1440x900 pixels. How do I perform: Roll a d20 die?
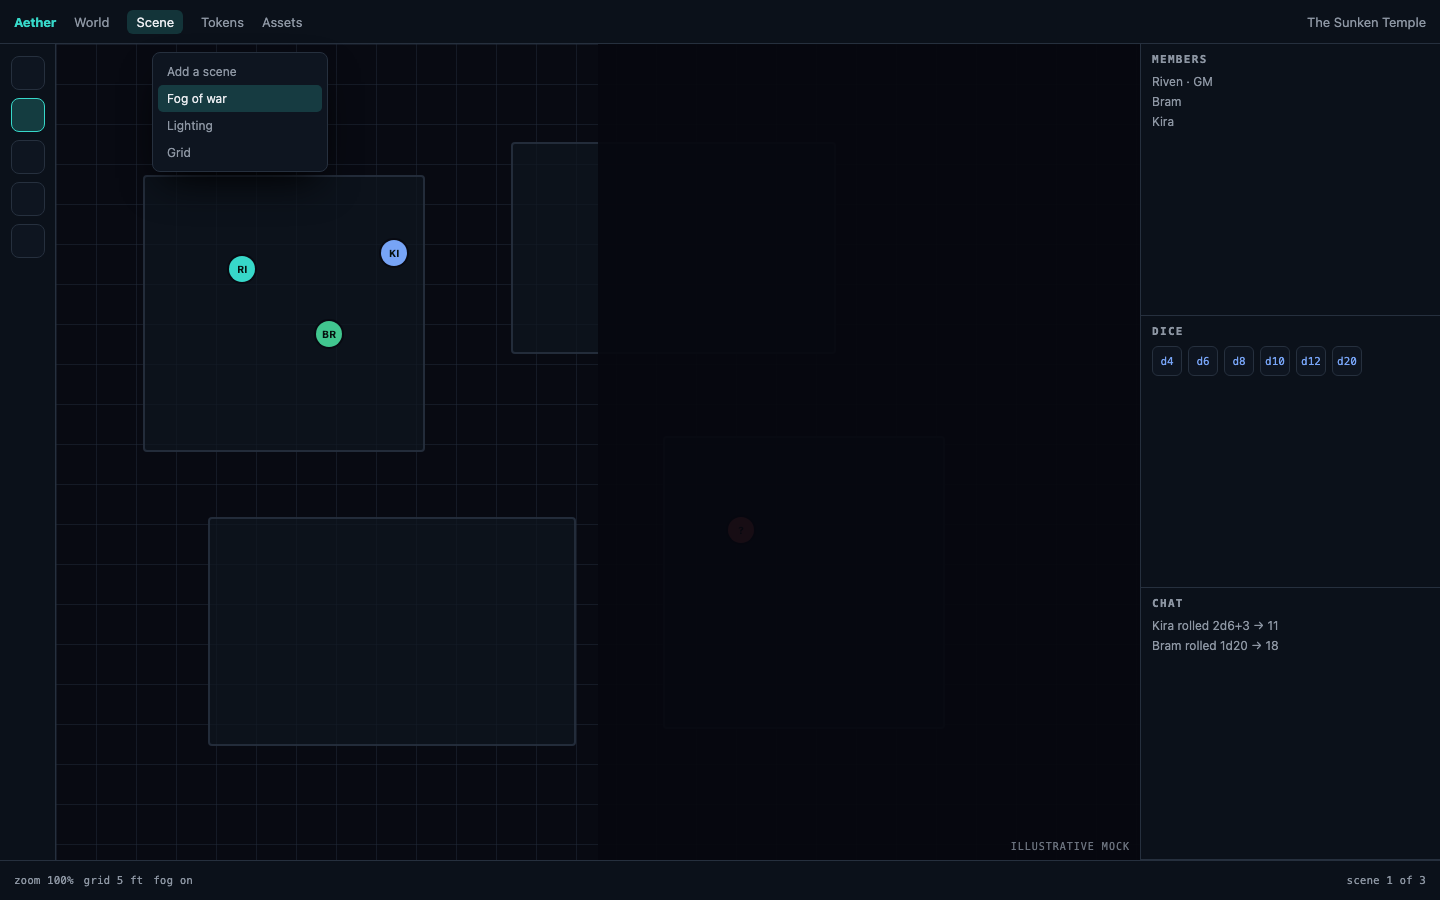click(x=1347, y=361)
